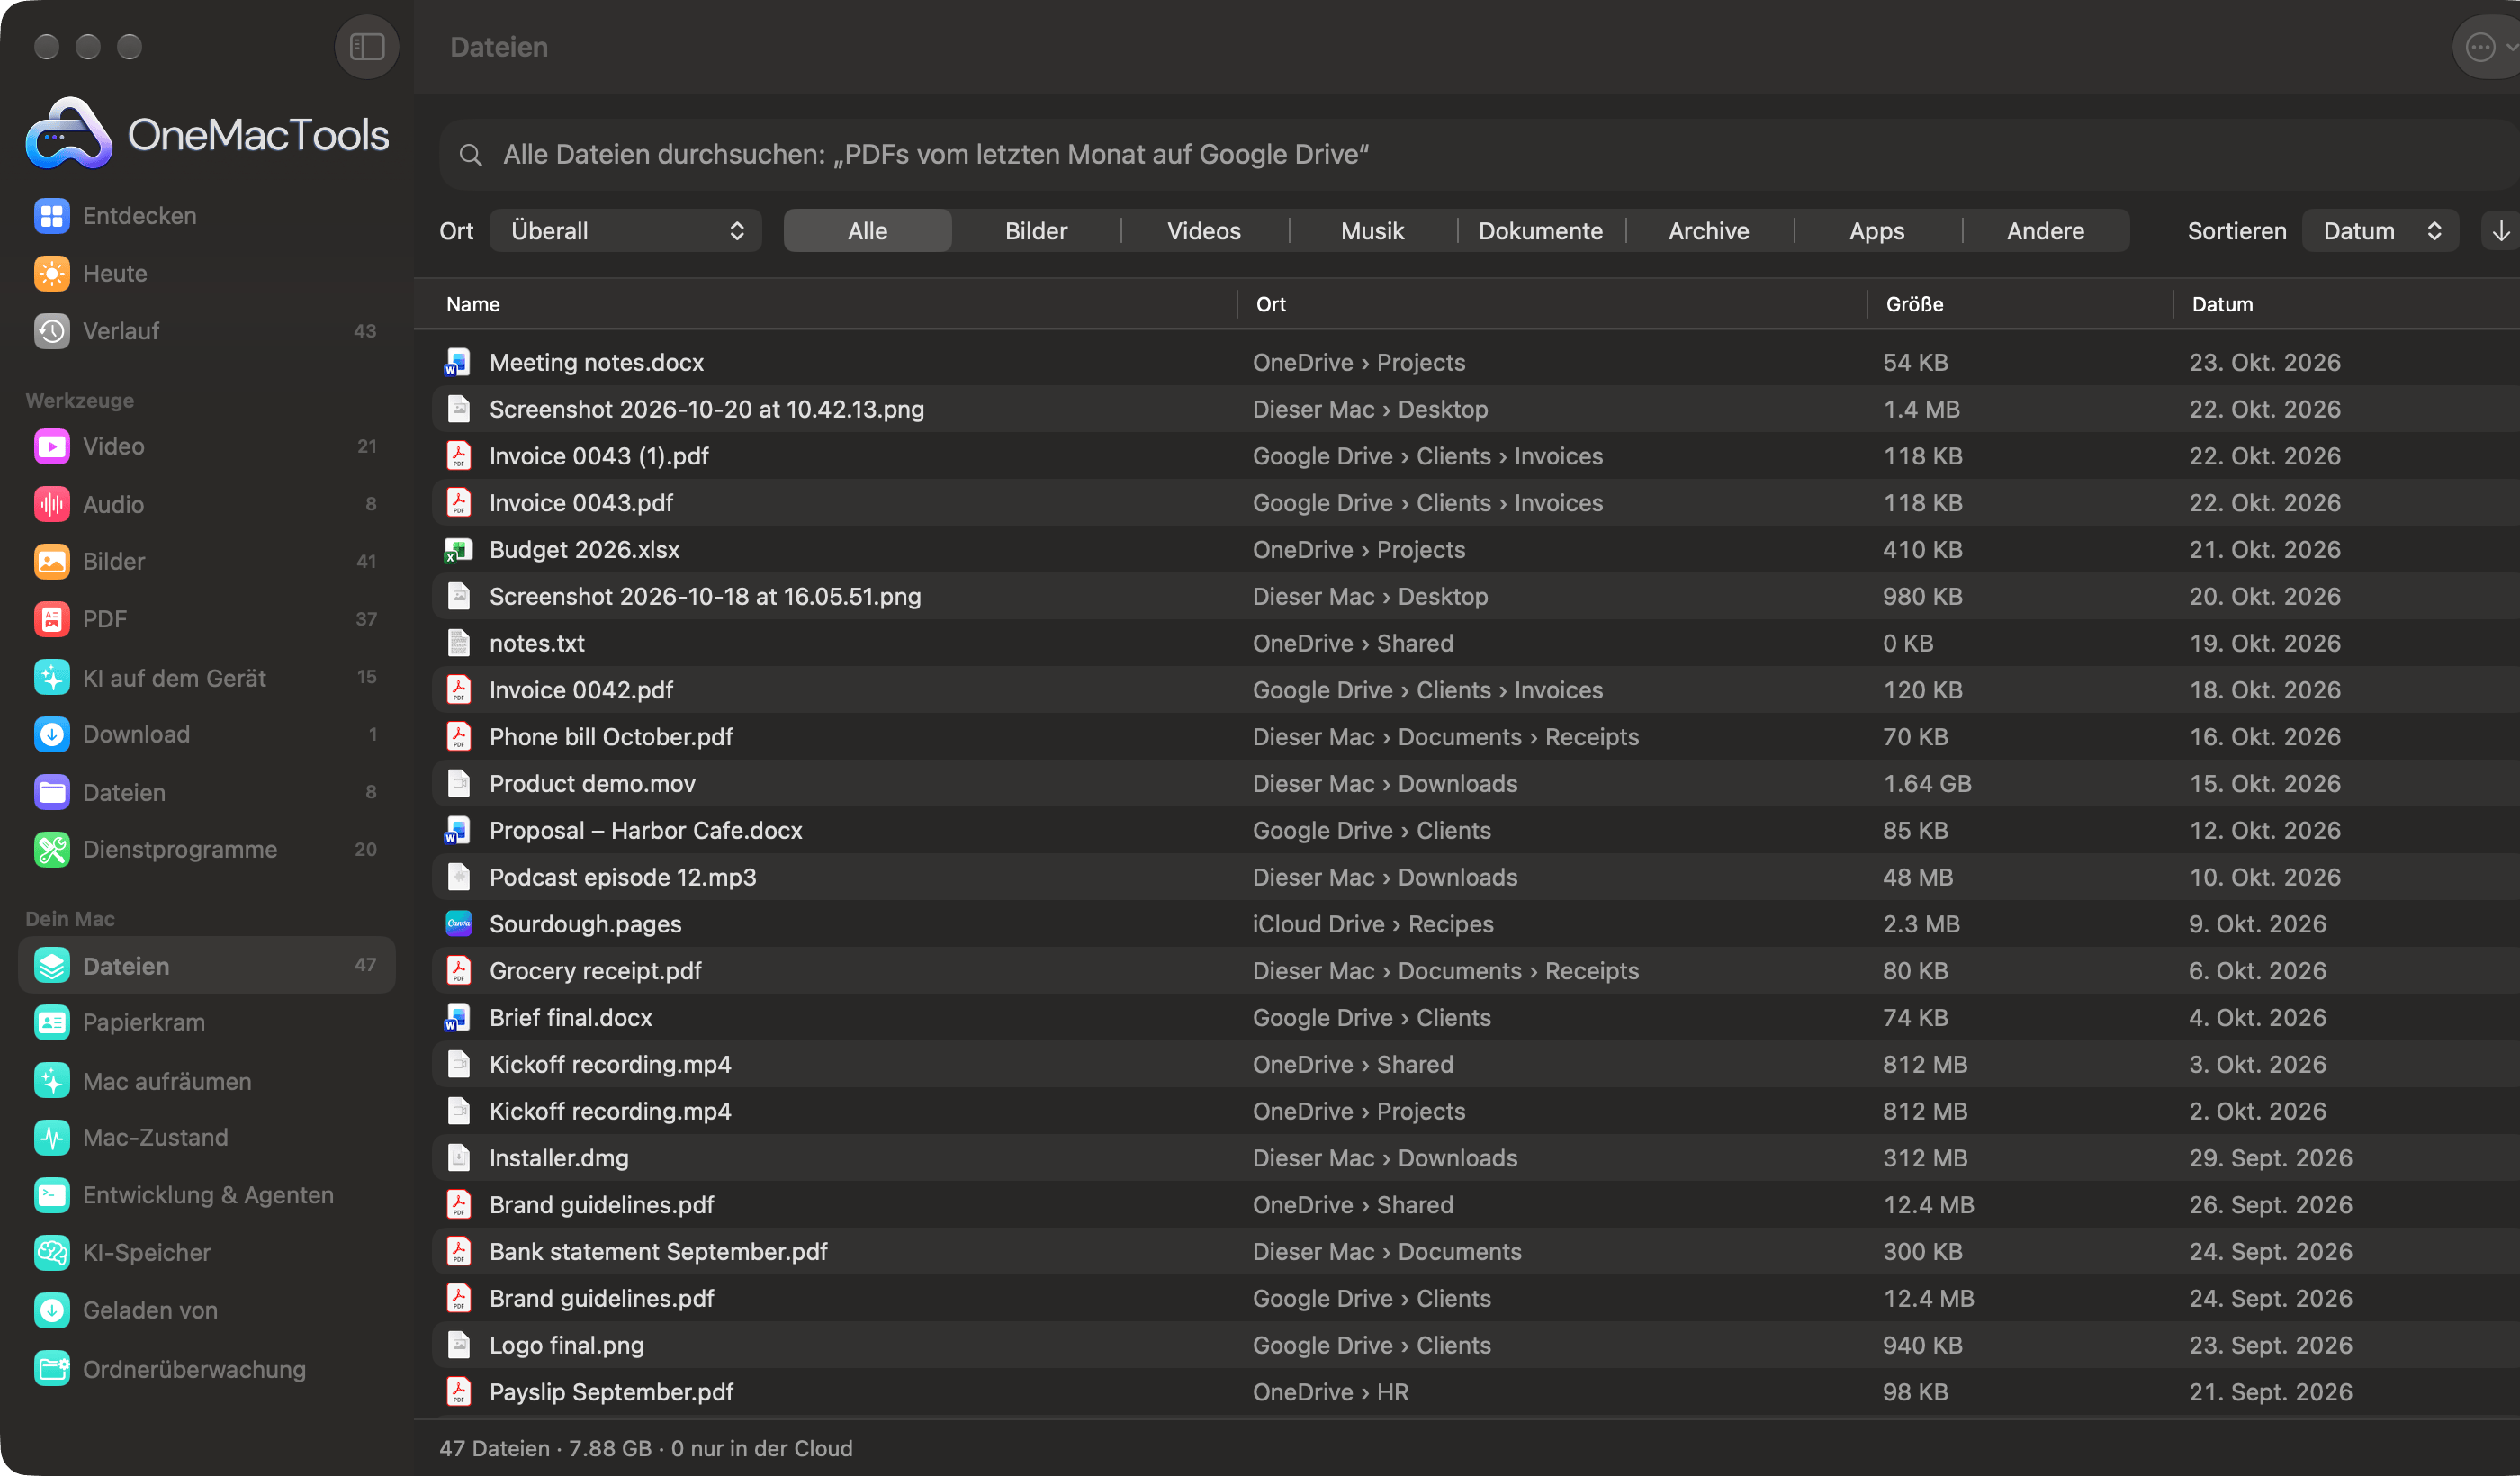Viewport: 2520px width, 1476px height.
Task: Select Dateien under Dein Mac
Action: click(207, 965)
